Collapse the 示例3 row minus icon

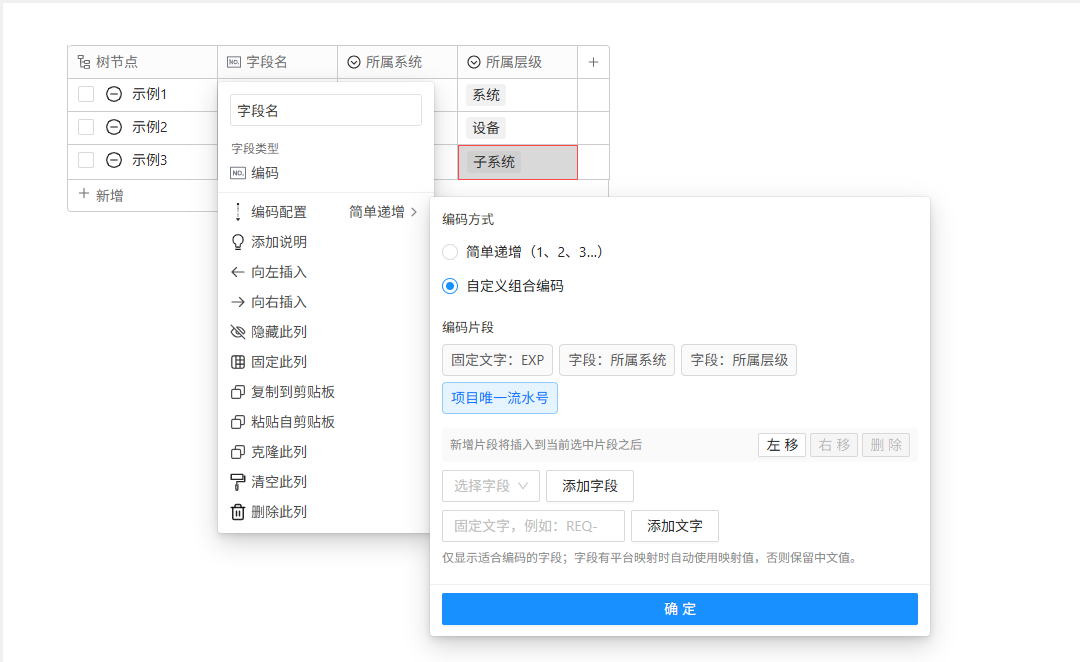pyautogui.click(x=114, y=160)
